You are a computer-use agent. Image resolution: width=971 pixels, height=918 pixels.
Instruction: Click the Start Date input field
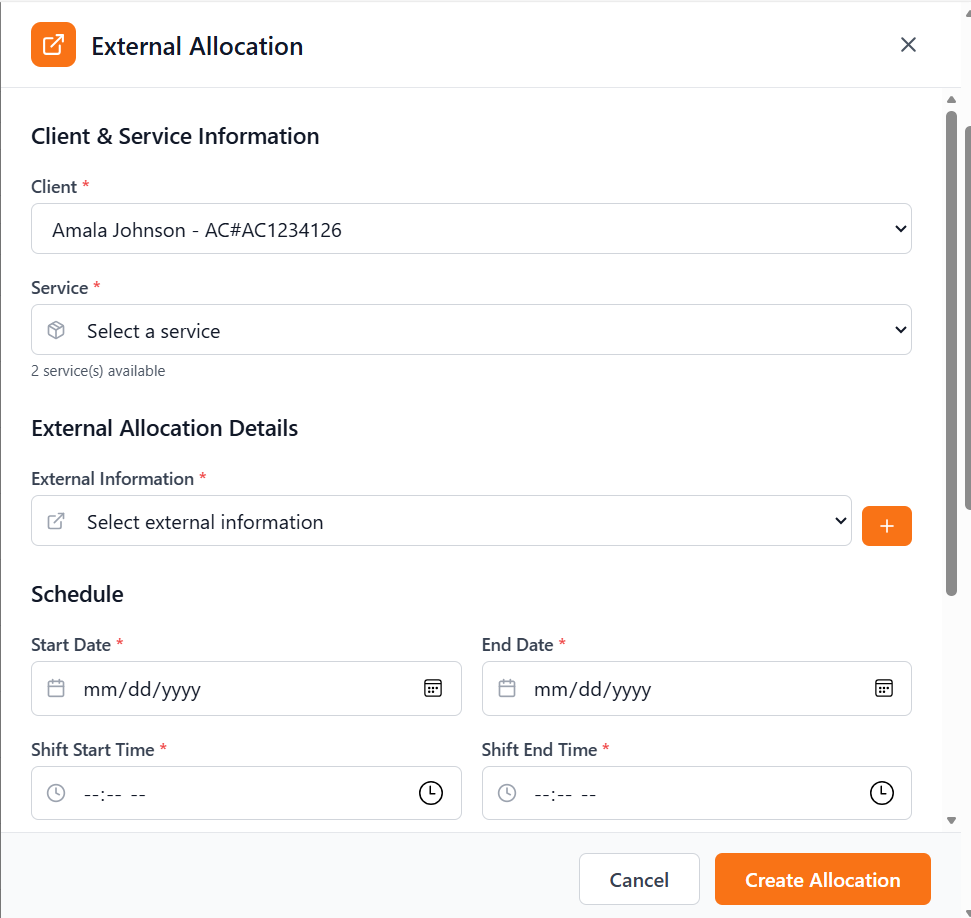point(230,689)
